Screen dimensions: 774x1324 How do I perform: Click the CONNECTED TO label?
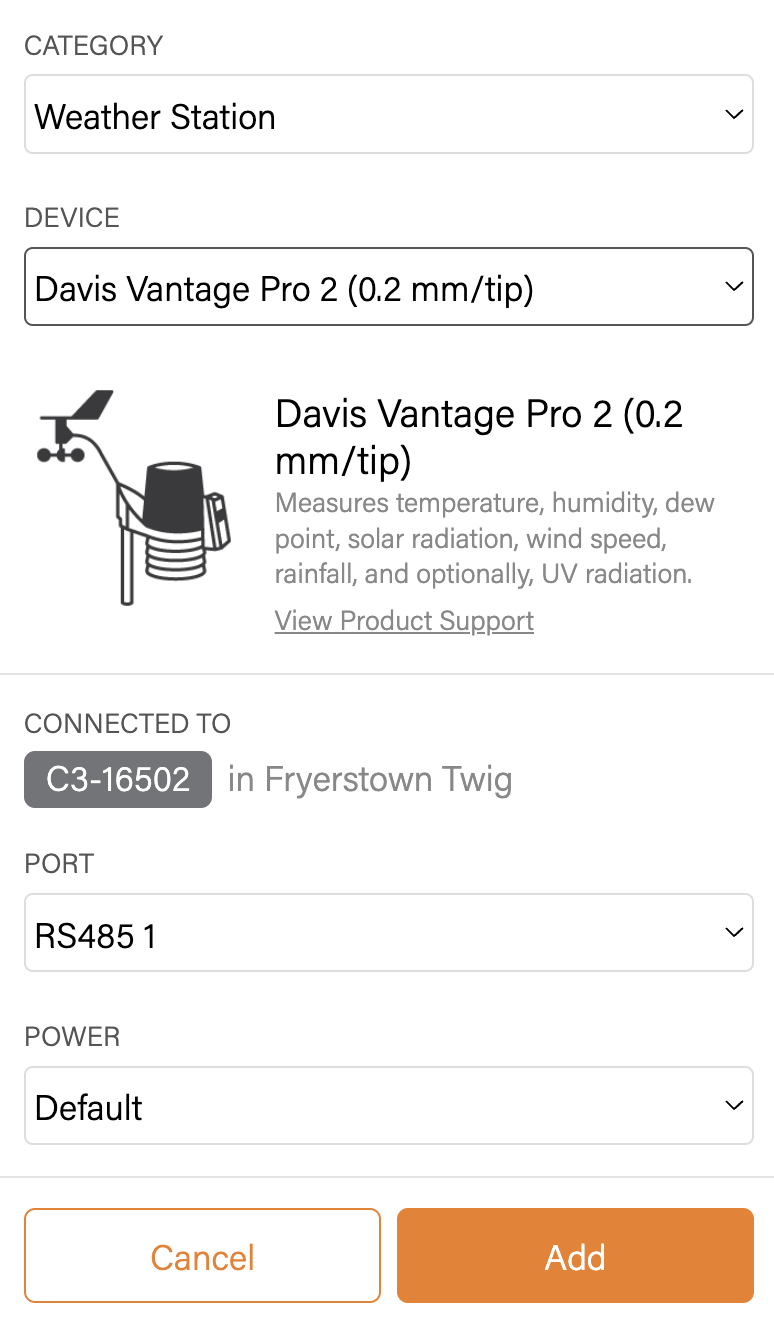click(127, 724)
